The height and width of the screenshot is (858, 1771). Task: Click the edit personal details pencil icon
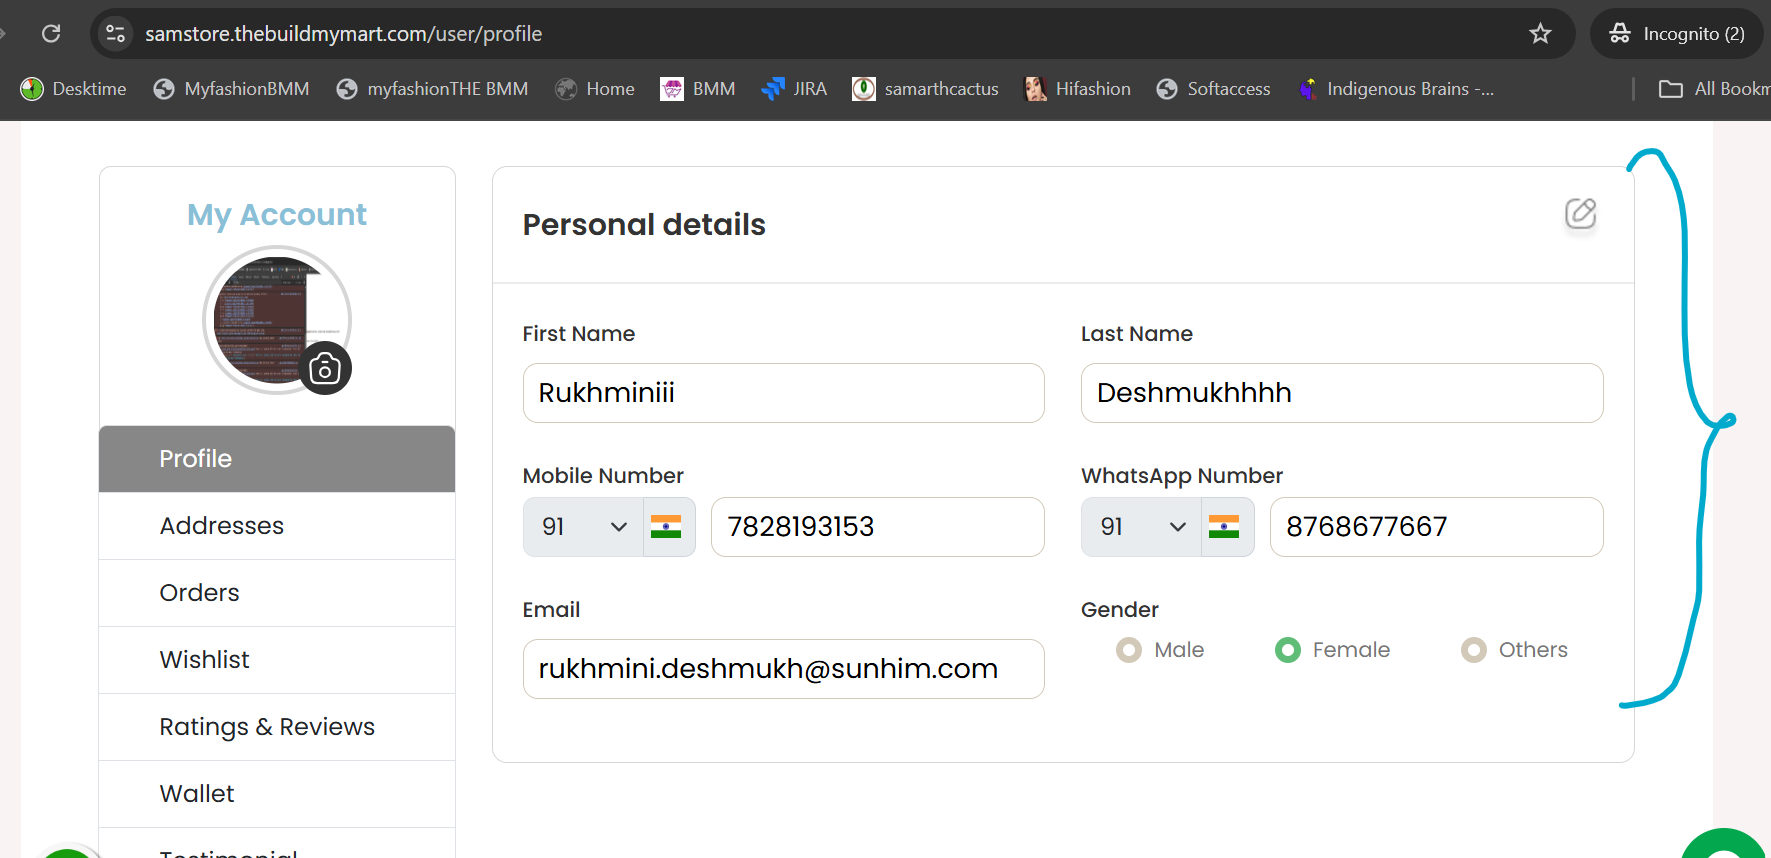point(1580,213)
